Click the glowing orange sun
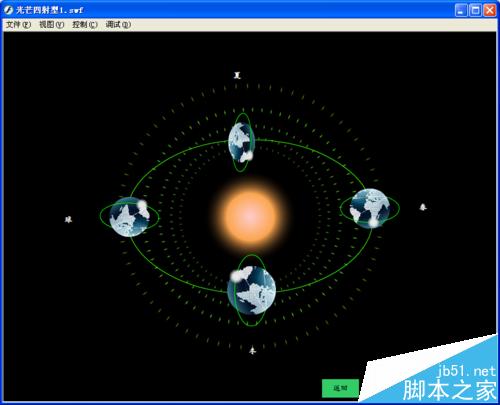This screenshot has width=500, height=405. coord(250,216)
